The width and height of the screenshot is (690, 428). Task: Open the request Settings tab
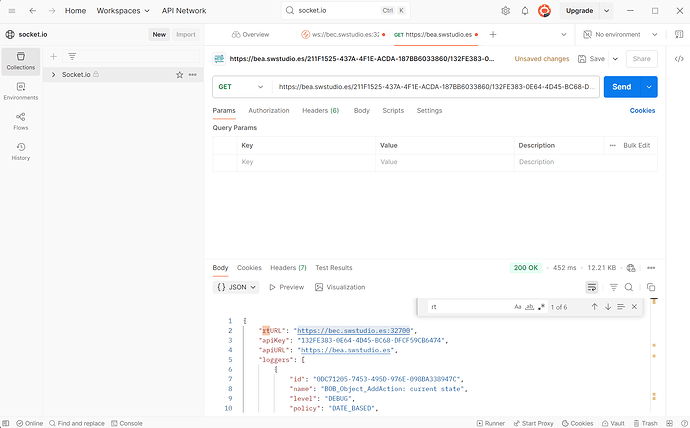(x=429, y=110)
